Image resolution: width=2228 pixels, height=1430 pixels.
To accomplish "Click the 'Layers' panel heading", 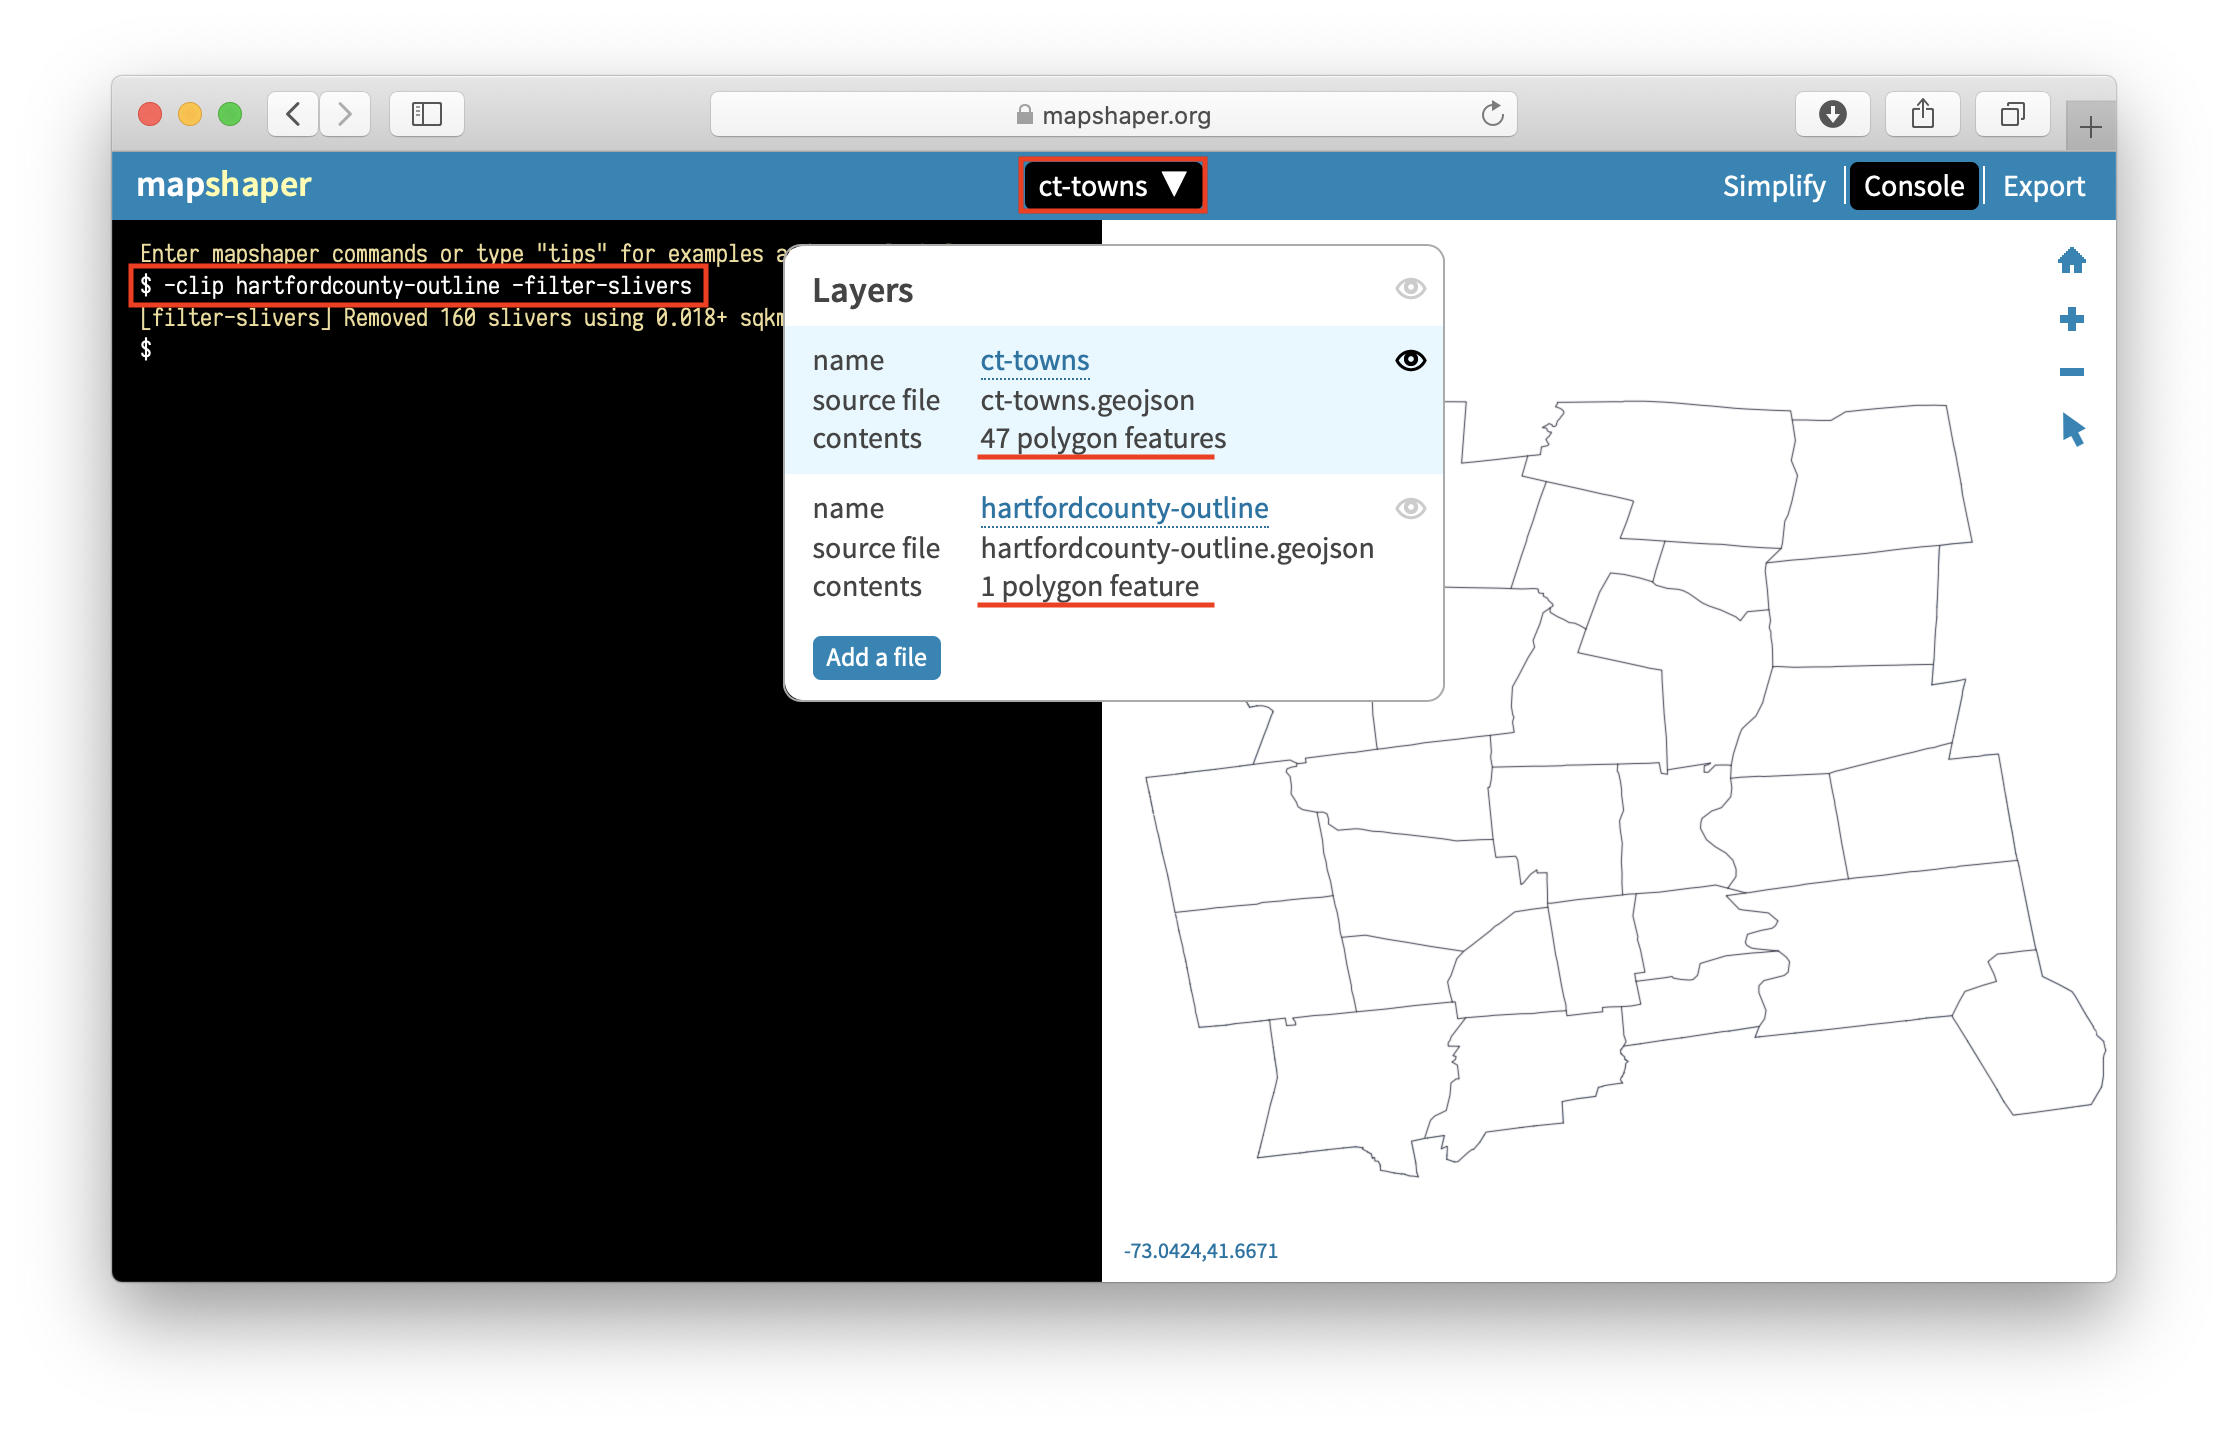I will click(x=862, y=291).
